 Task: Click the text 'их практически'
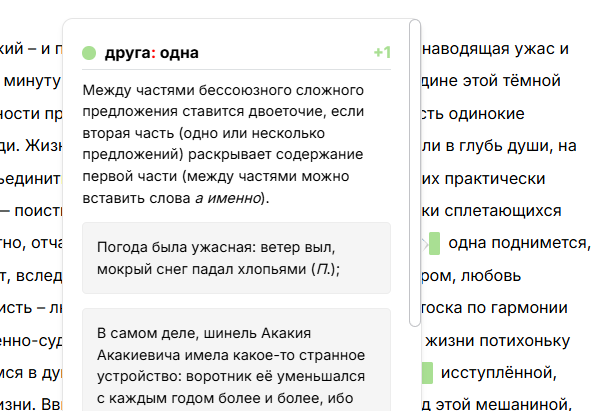(x=483, y=178)
